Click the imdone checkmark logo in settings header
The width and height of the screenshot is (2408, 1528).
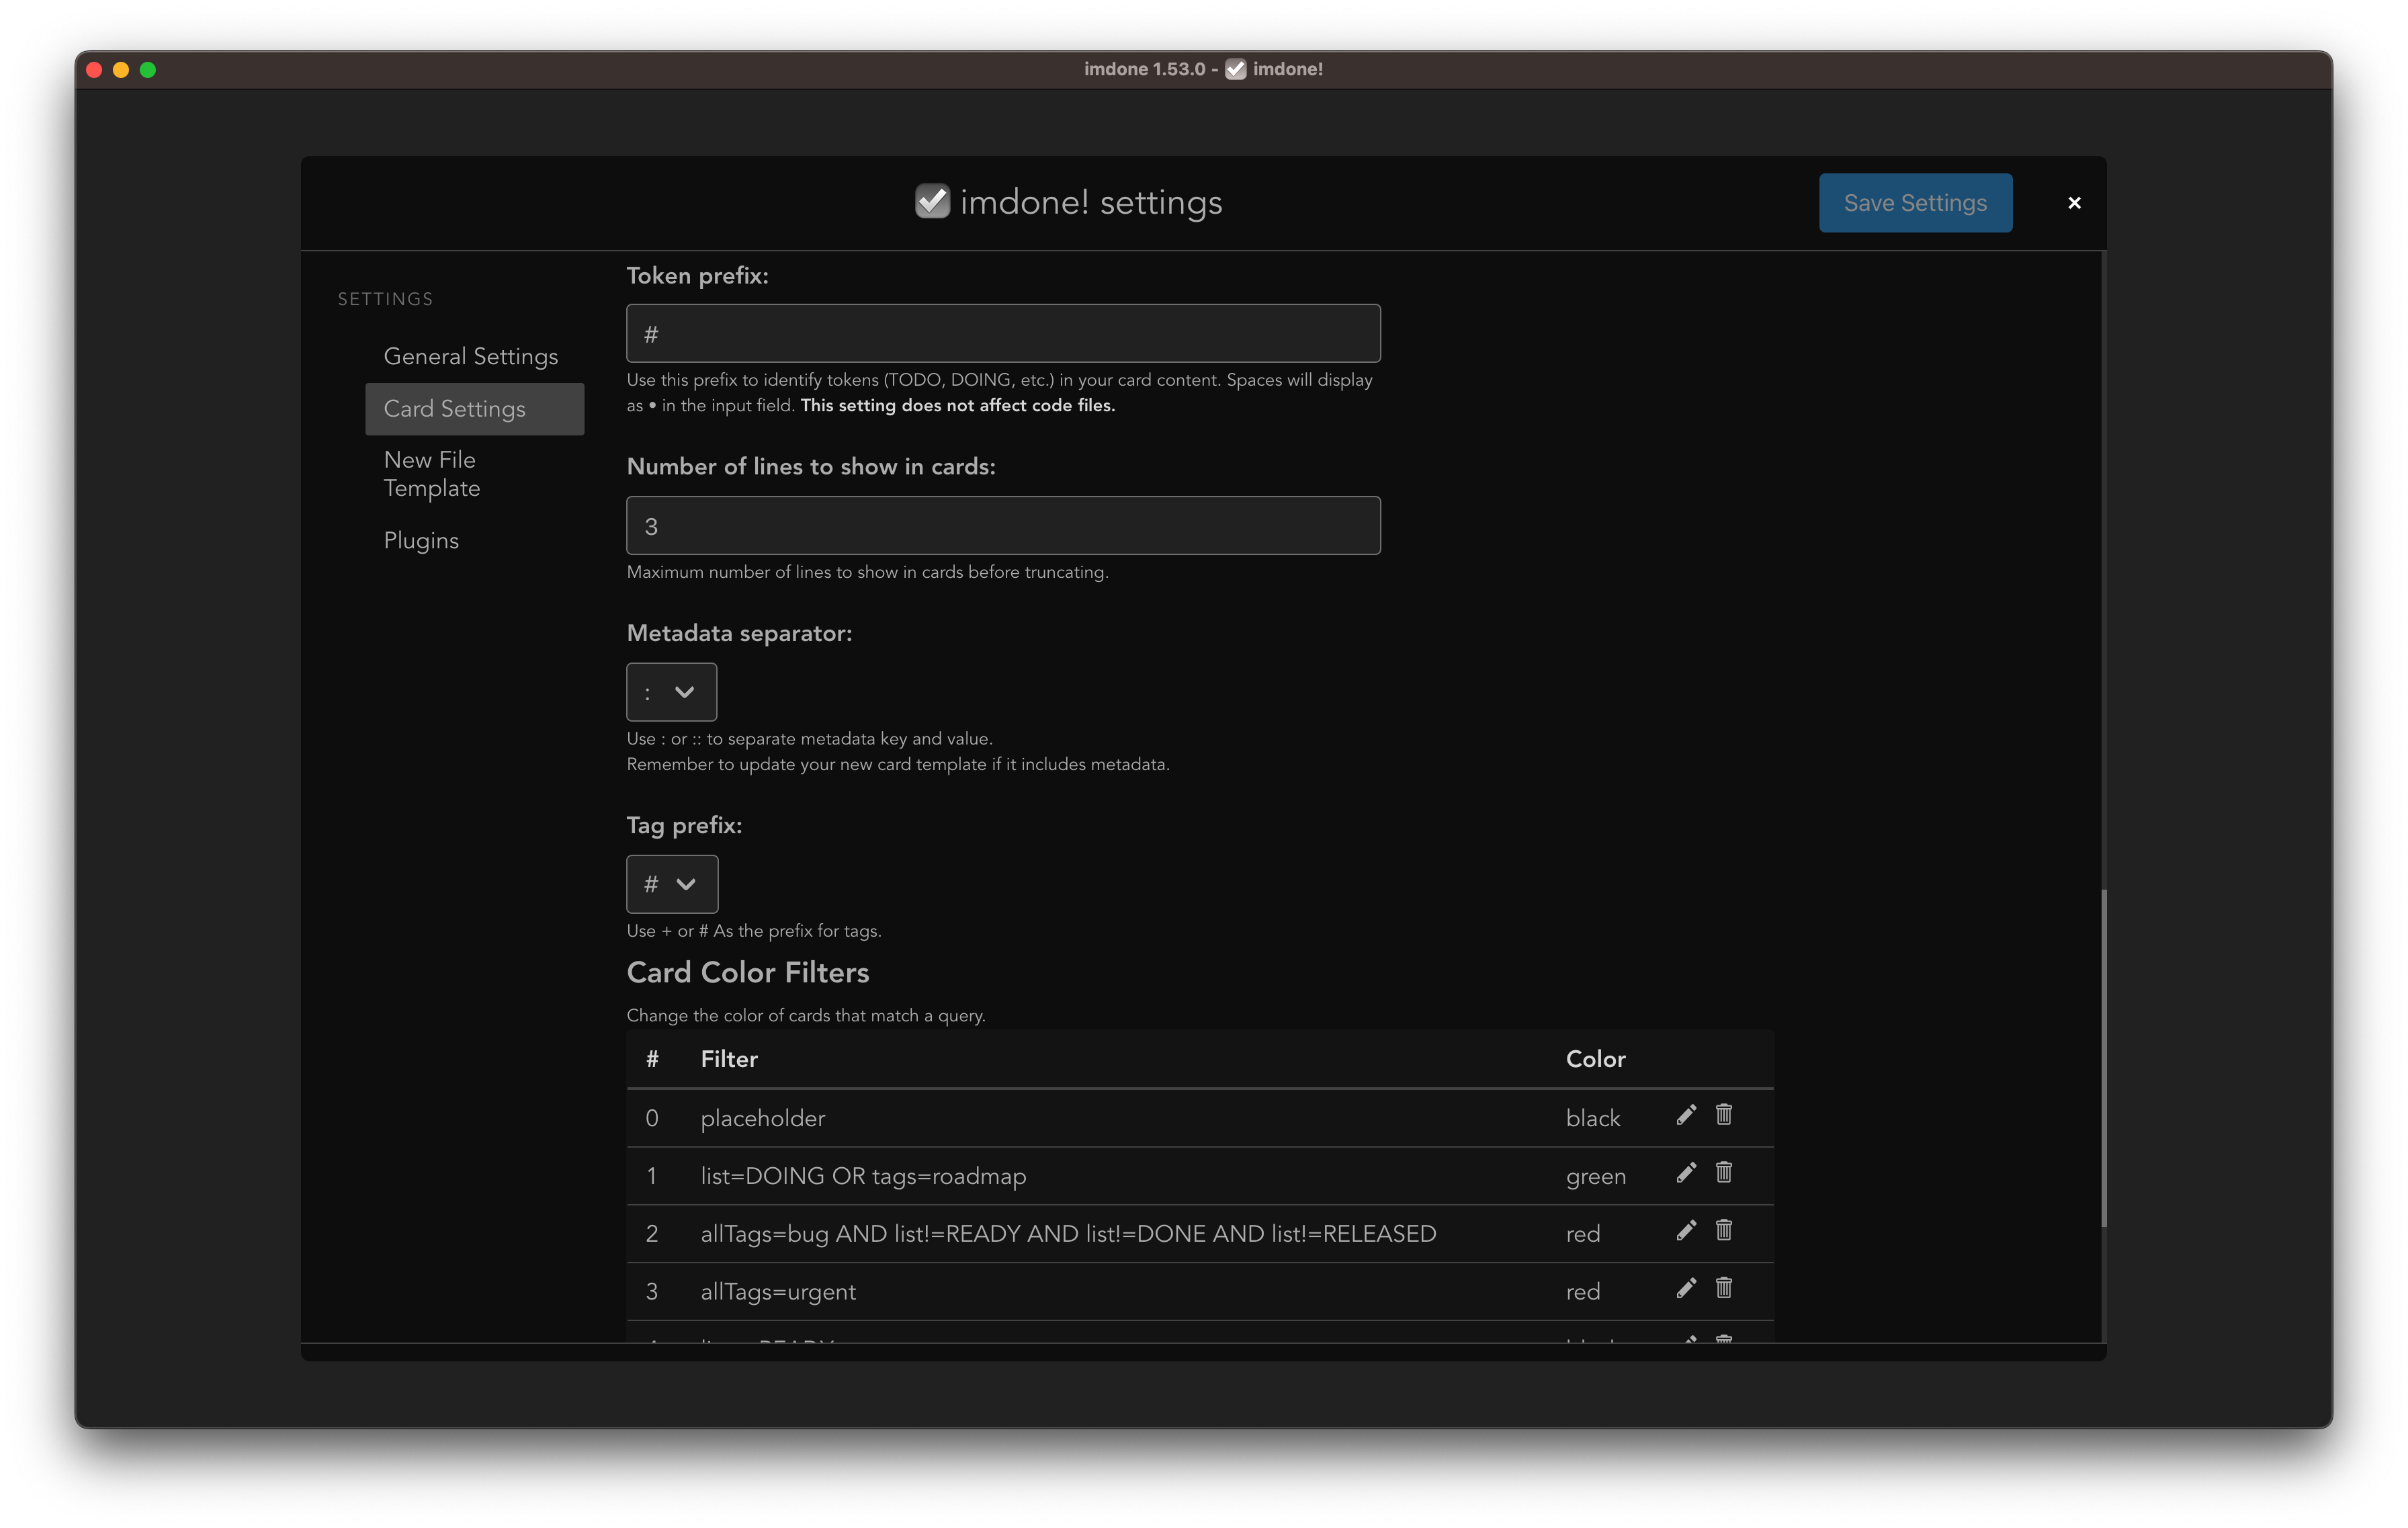click(932, 201)
